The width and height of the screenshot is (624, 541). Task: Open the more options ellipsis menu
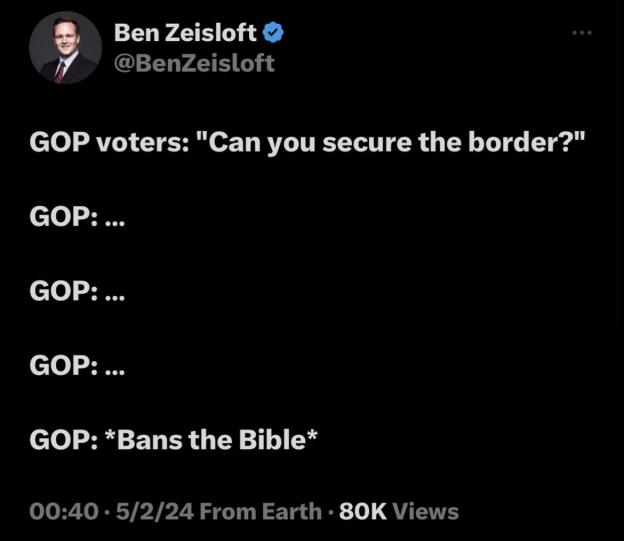582,34
